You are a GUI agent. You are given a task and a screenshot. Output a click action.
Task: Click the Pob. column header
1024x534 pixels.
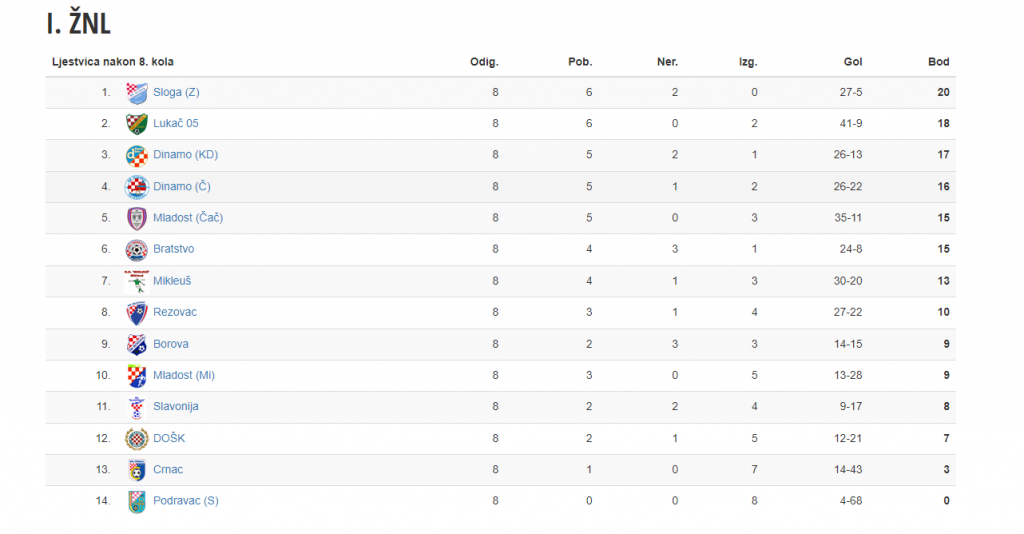tap(580, 62)
